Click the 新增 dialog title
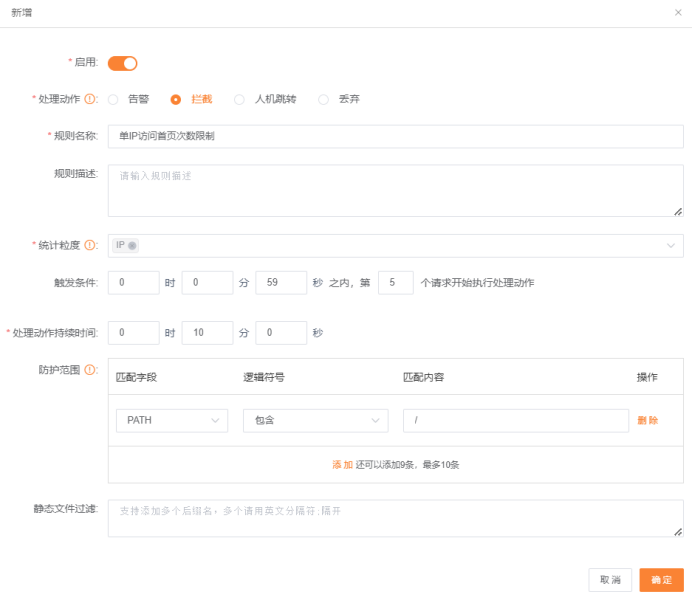Viewport: 692px width, 600px height. (22, 13)
